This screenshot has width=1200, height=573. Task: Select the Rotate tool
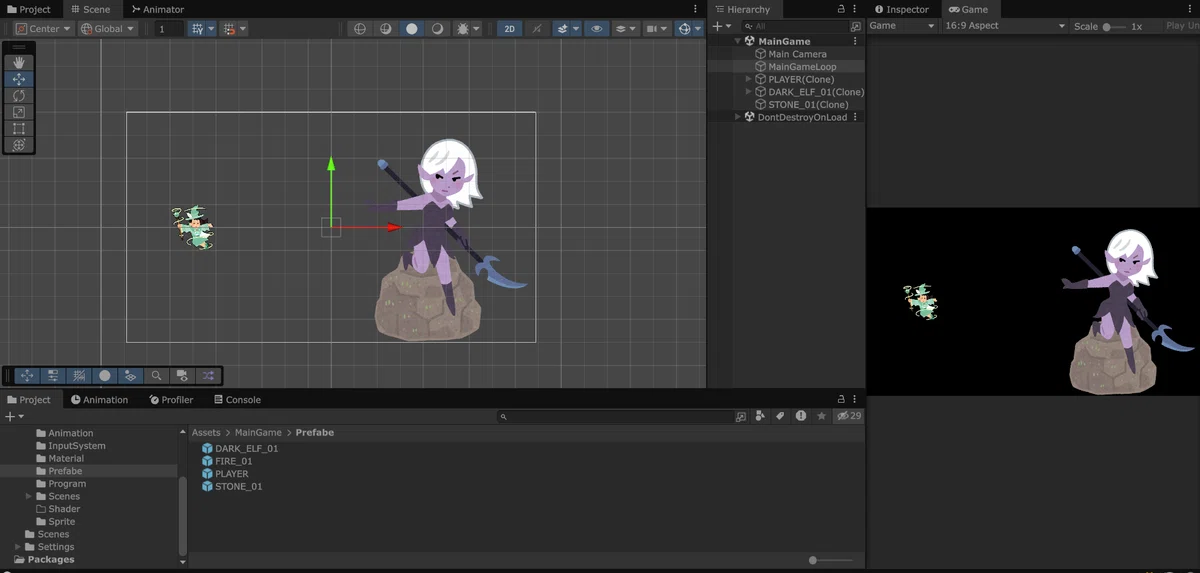click(x=19, y=96)
